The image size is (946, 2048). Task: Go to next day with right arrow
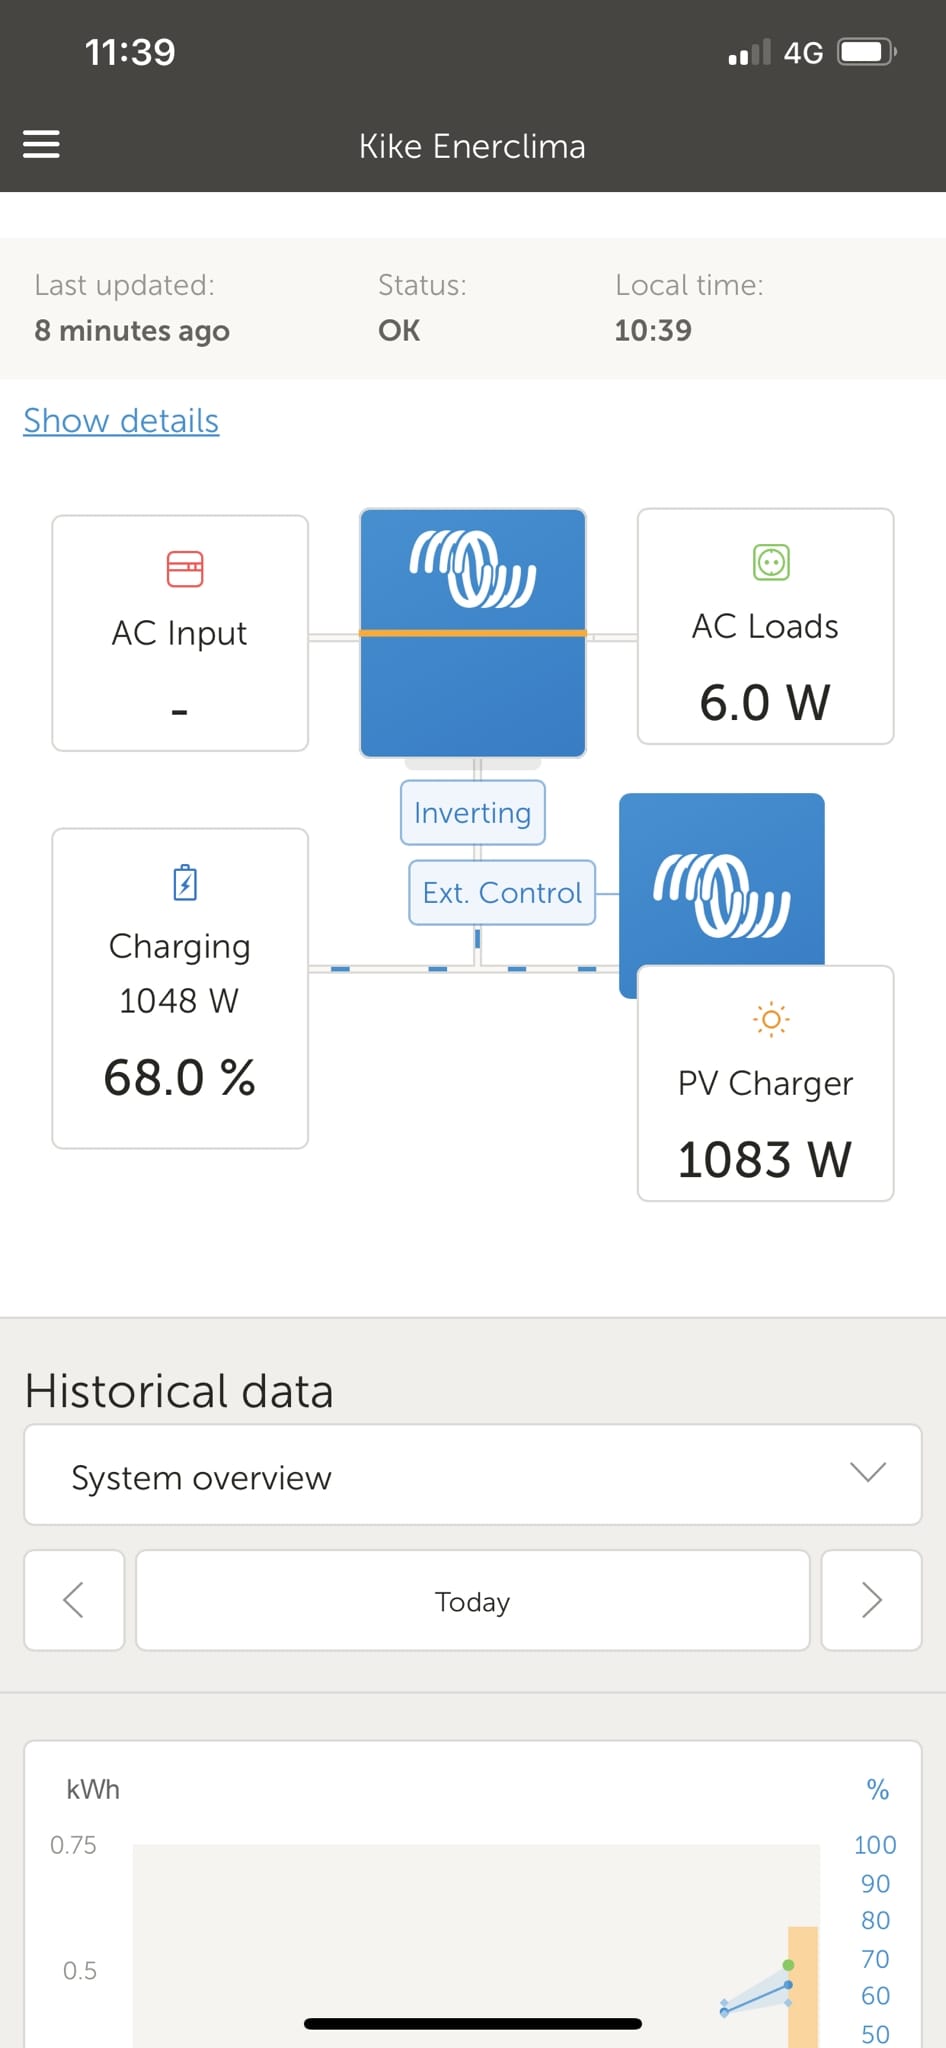[x=871, y=1600]
